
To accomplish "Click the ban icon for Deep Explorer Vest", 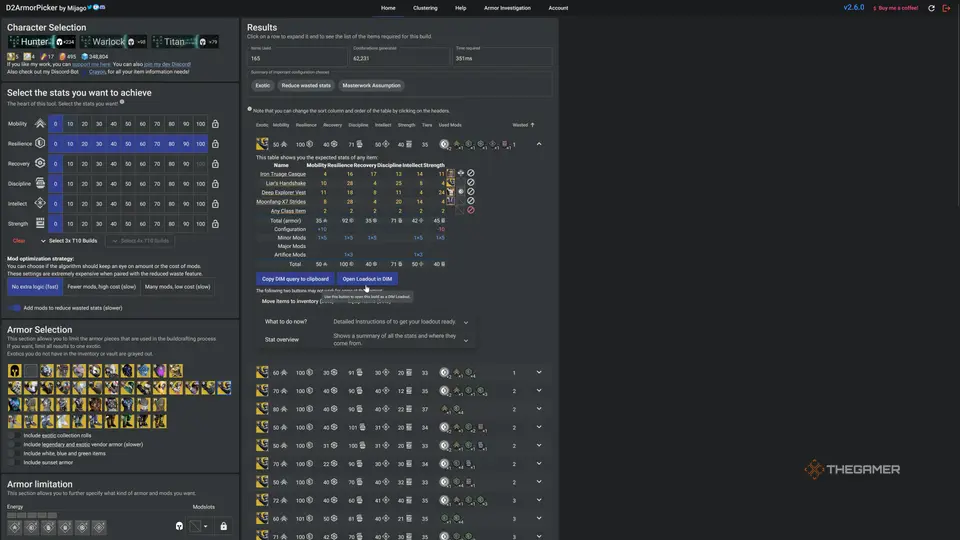I will pyautogui.click(x=471, y=192).
